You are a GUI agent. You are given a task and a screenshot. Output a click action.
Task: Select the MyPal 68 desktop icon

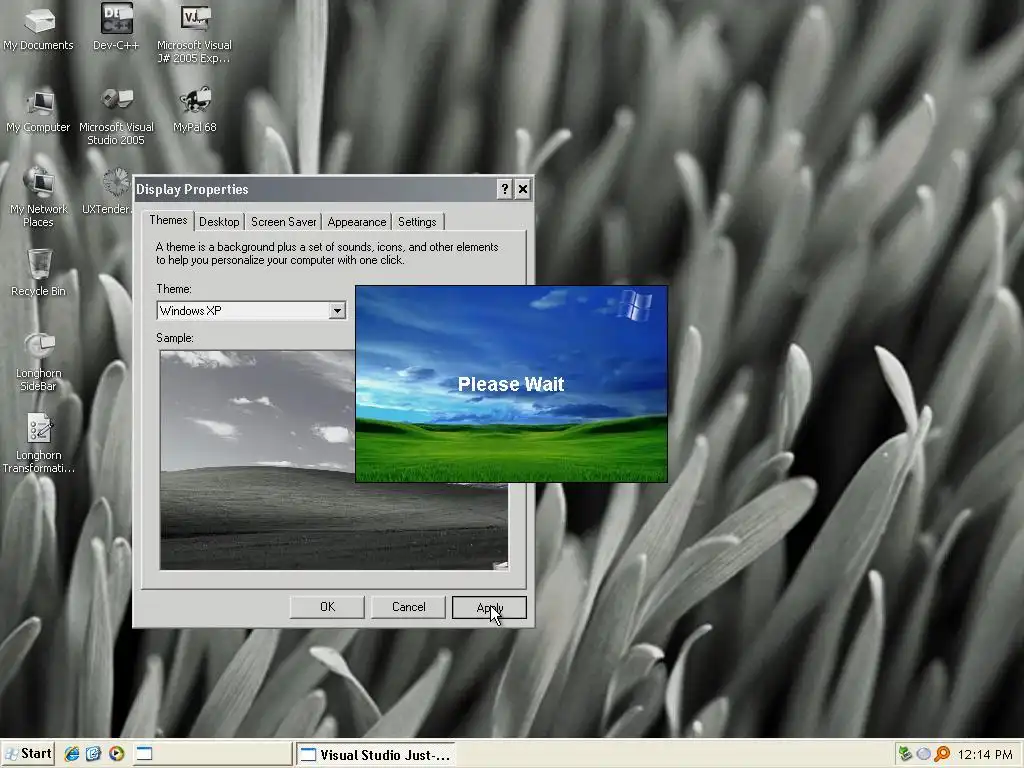194,110
